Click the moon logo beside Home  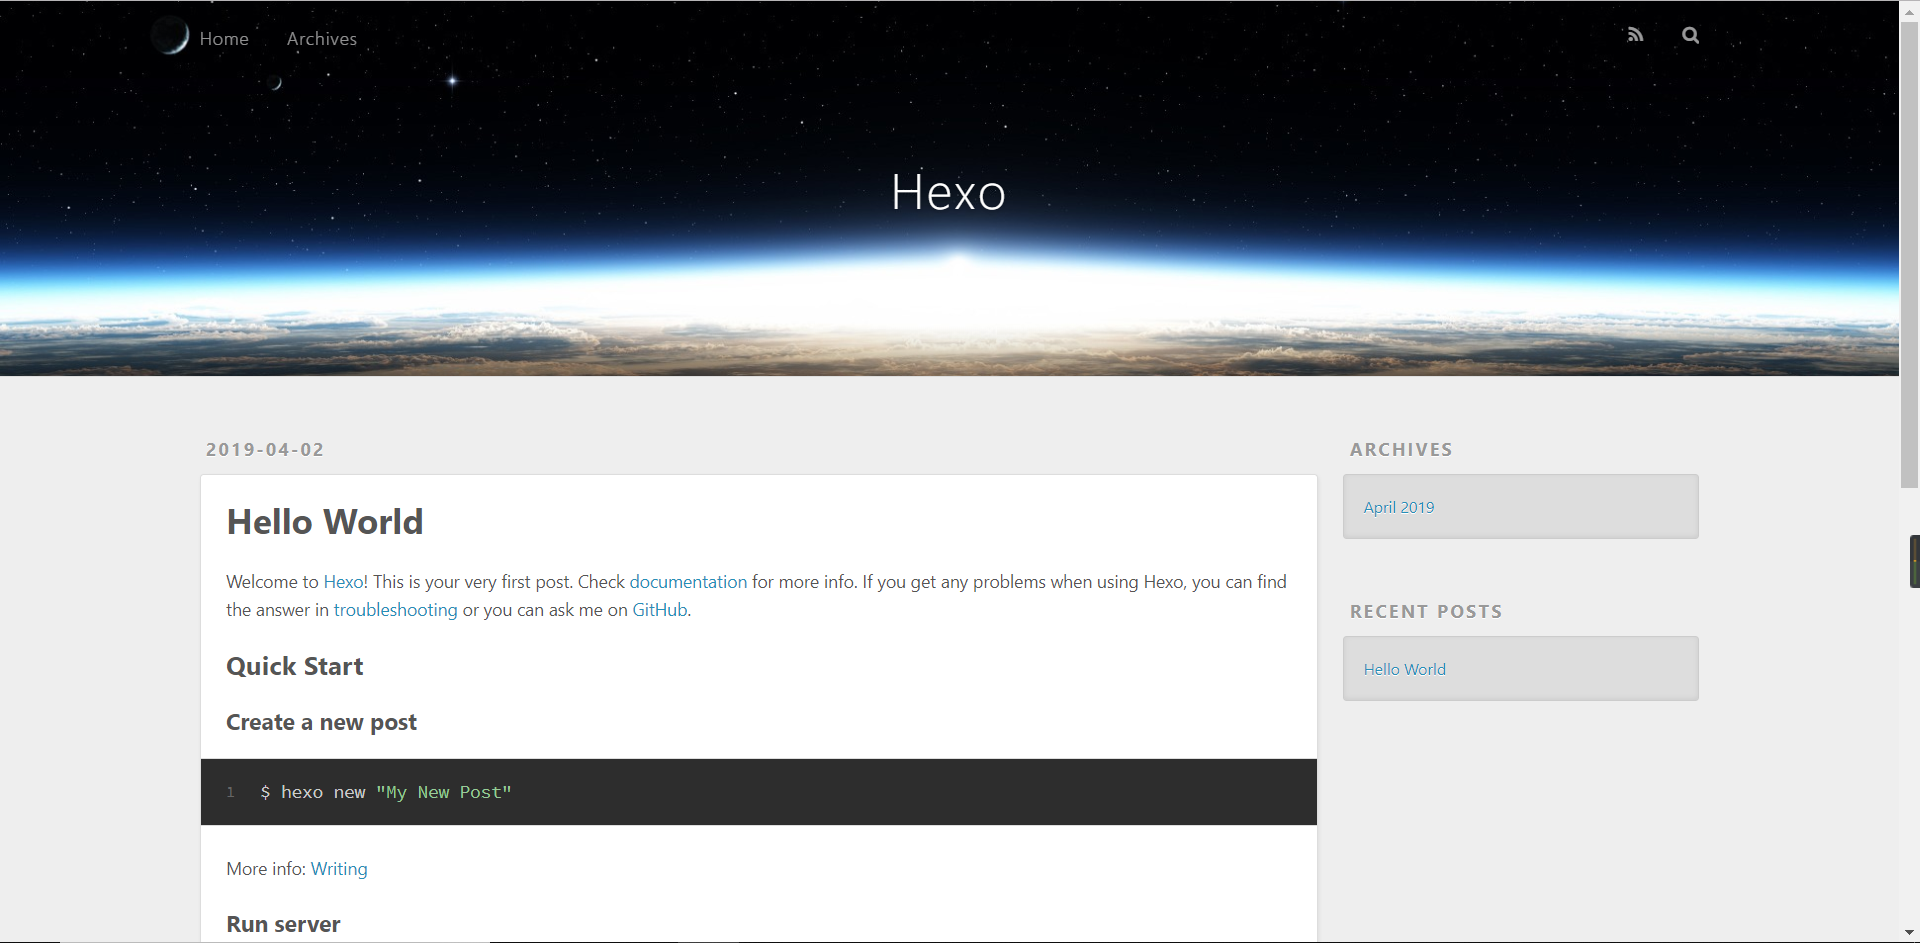pos(170,36)
